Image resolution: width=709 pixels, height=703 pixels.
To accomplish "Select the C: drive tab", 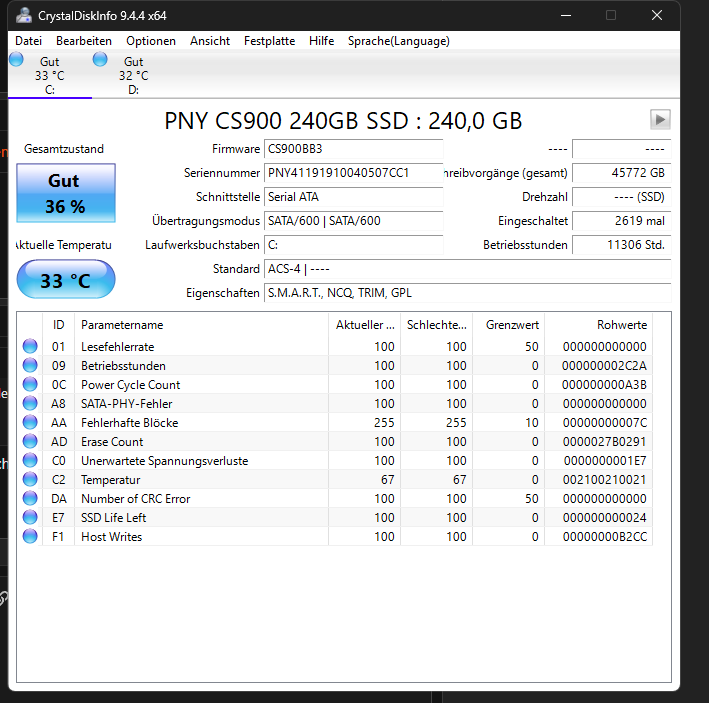I will (x=50, y=75).
